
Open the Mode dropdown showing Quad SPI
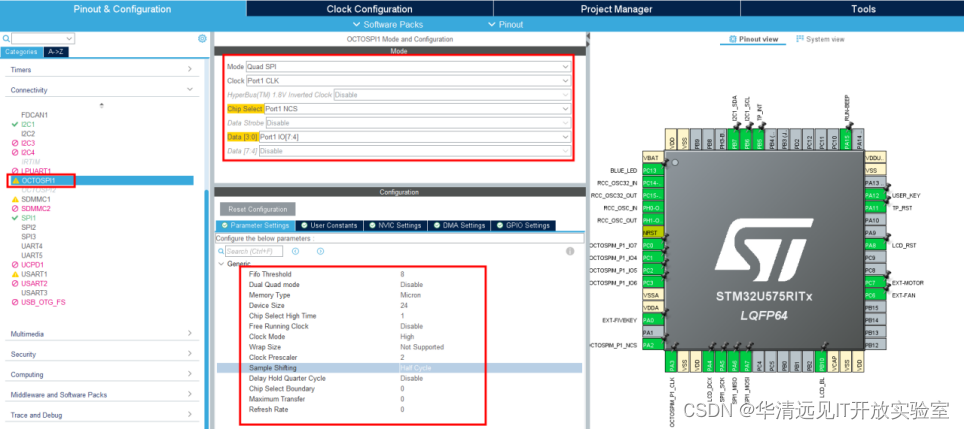click(408, 66)
